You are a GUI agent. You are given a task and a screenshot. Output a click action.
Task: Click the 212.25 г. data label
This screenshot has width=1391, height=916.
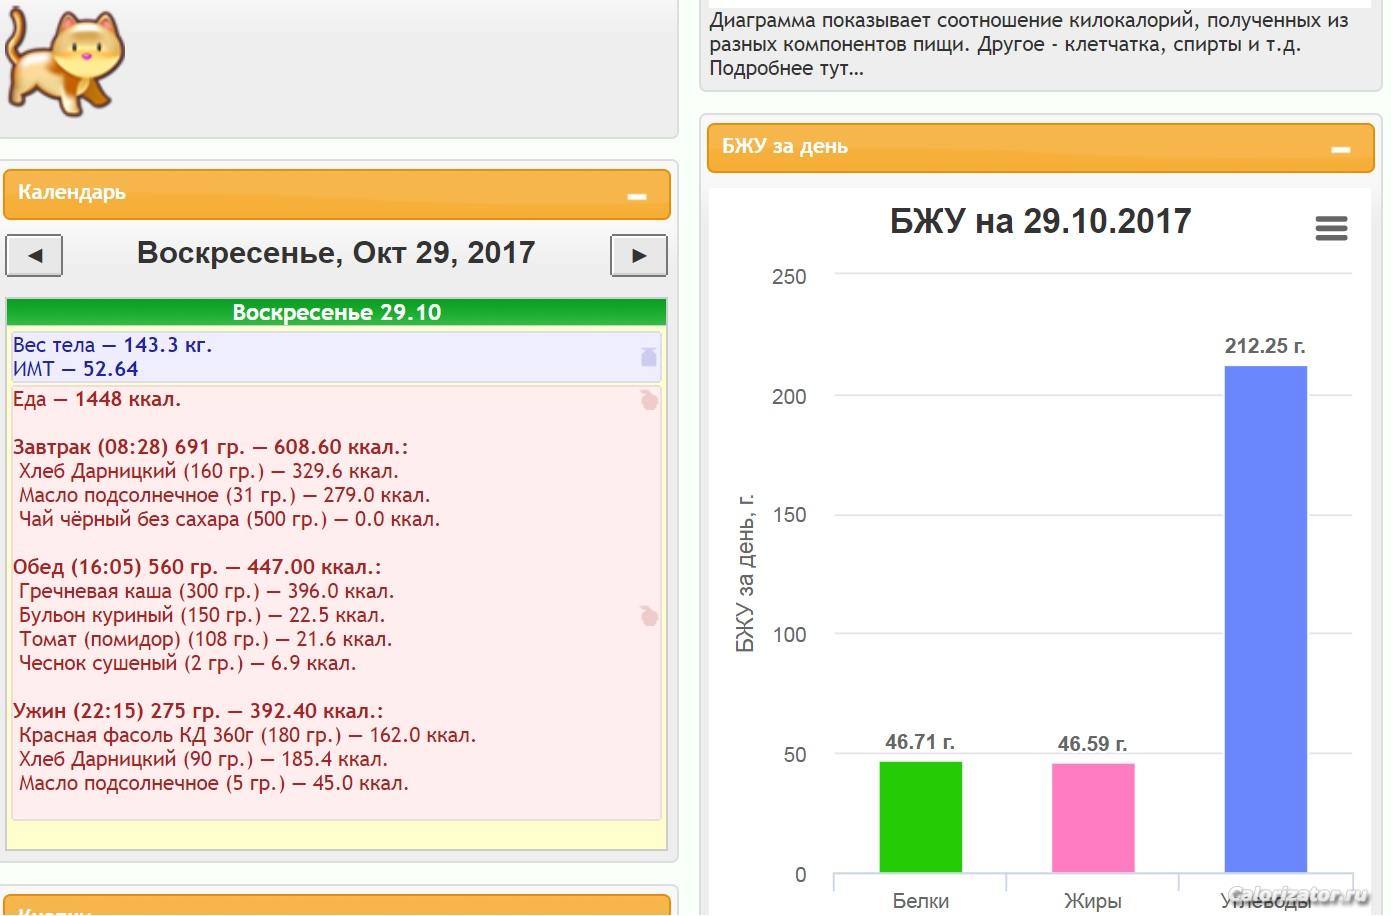(1265, 346)
